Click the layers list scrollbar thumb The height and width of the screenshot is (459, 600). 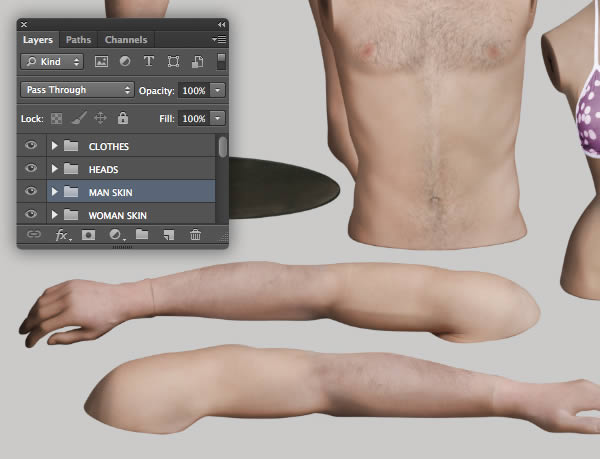pos(223,147)
